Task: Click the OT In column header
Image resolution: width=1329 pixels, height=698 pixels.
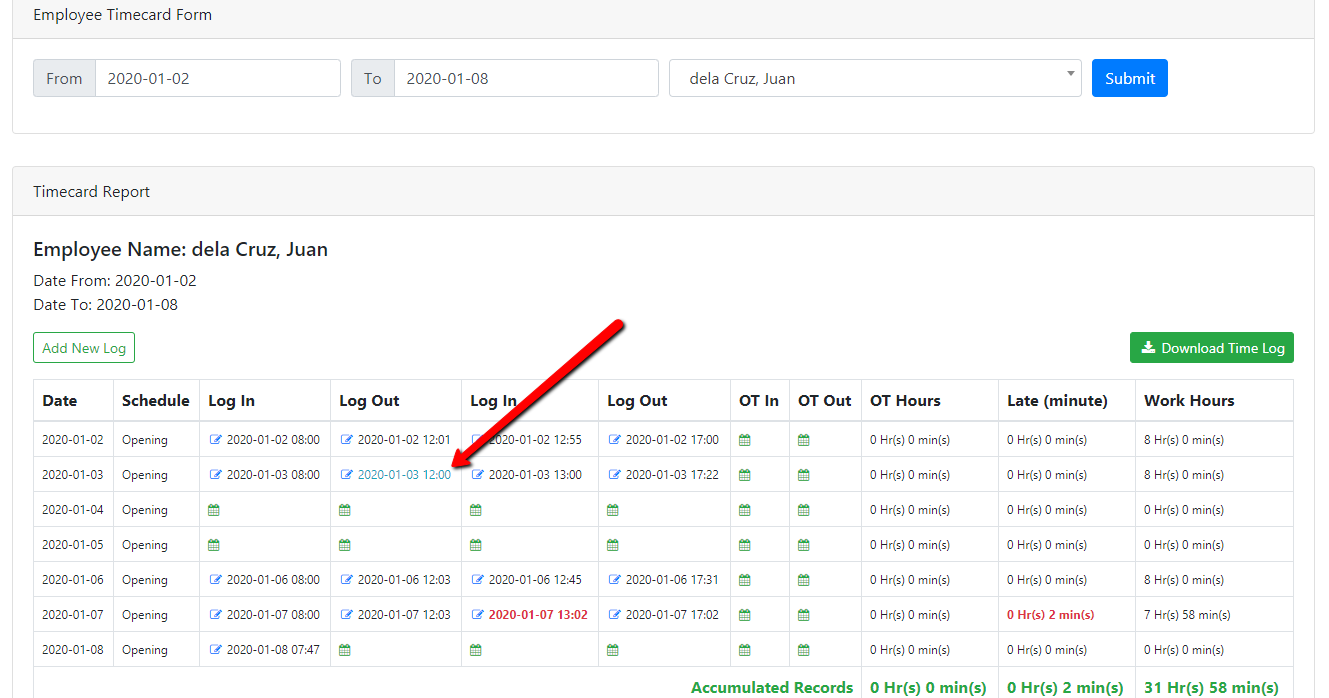Action: 759,401
